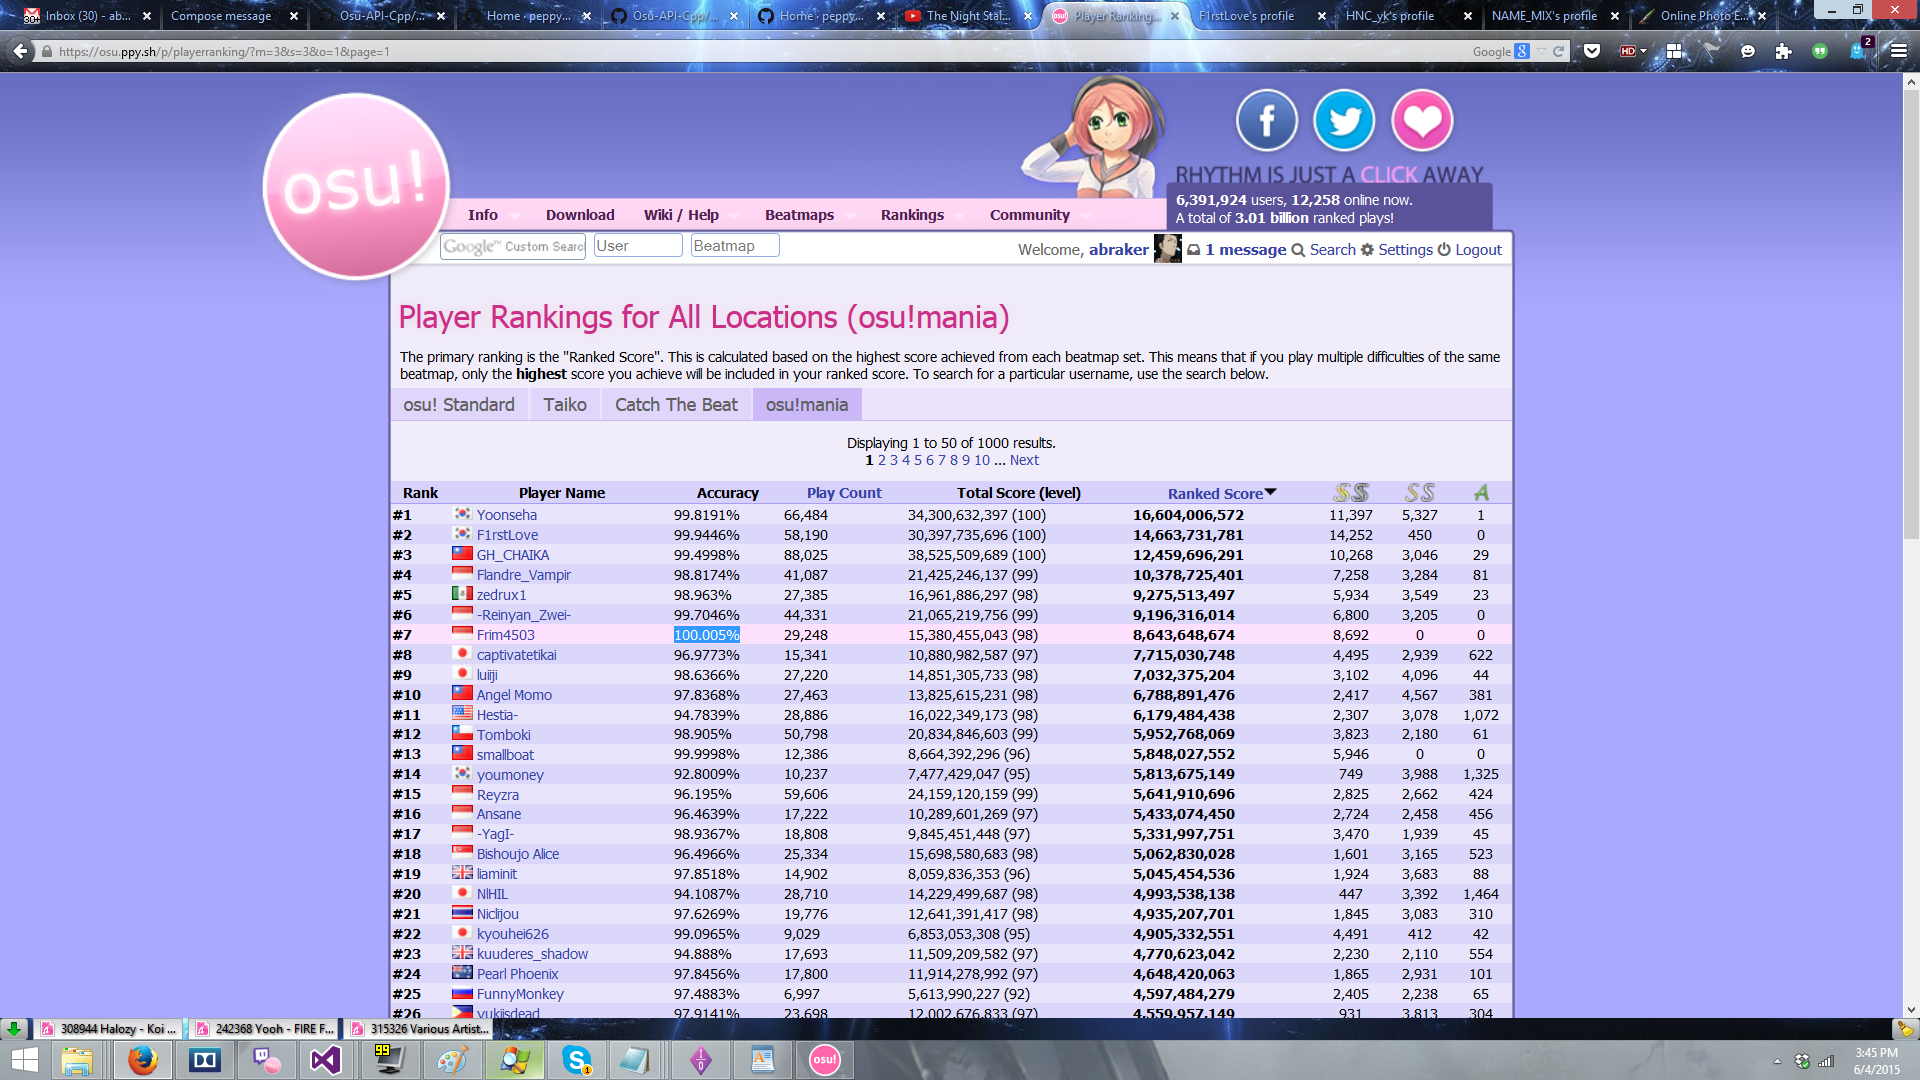Open Visual Studio from taskbar
This screenshot has width=1920, height=1080.
[x=326, y=1060]
